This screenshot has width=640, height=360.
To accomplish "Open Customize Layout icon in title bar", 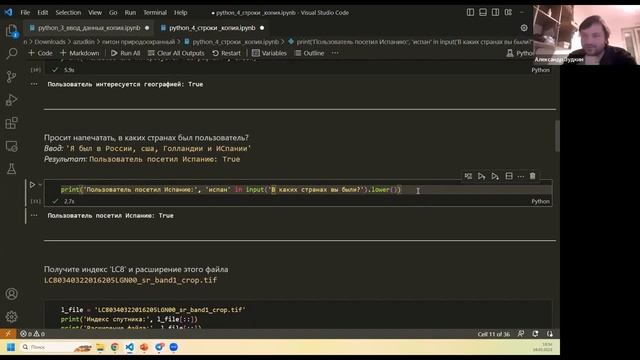I will (x=508, y=13).
